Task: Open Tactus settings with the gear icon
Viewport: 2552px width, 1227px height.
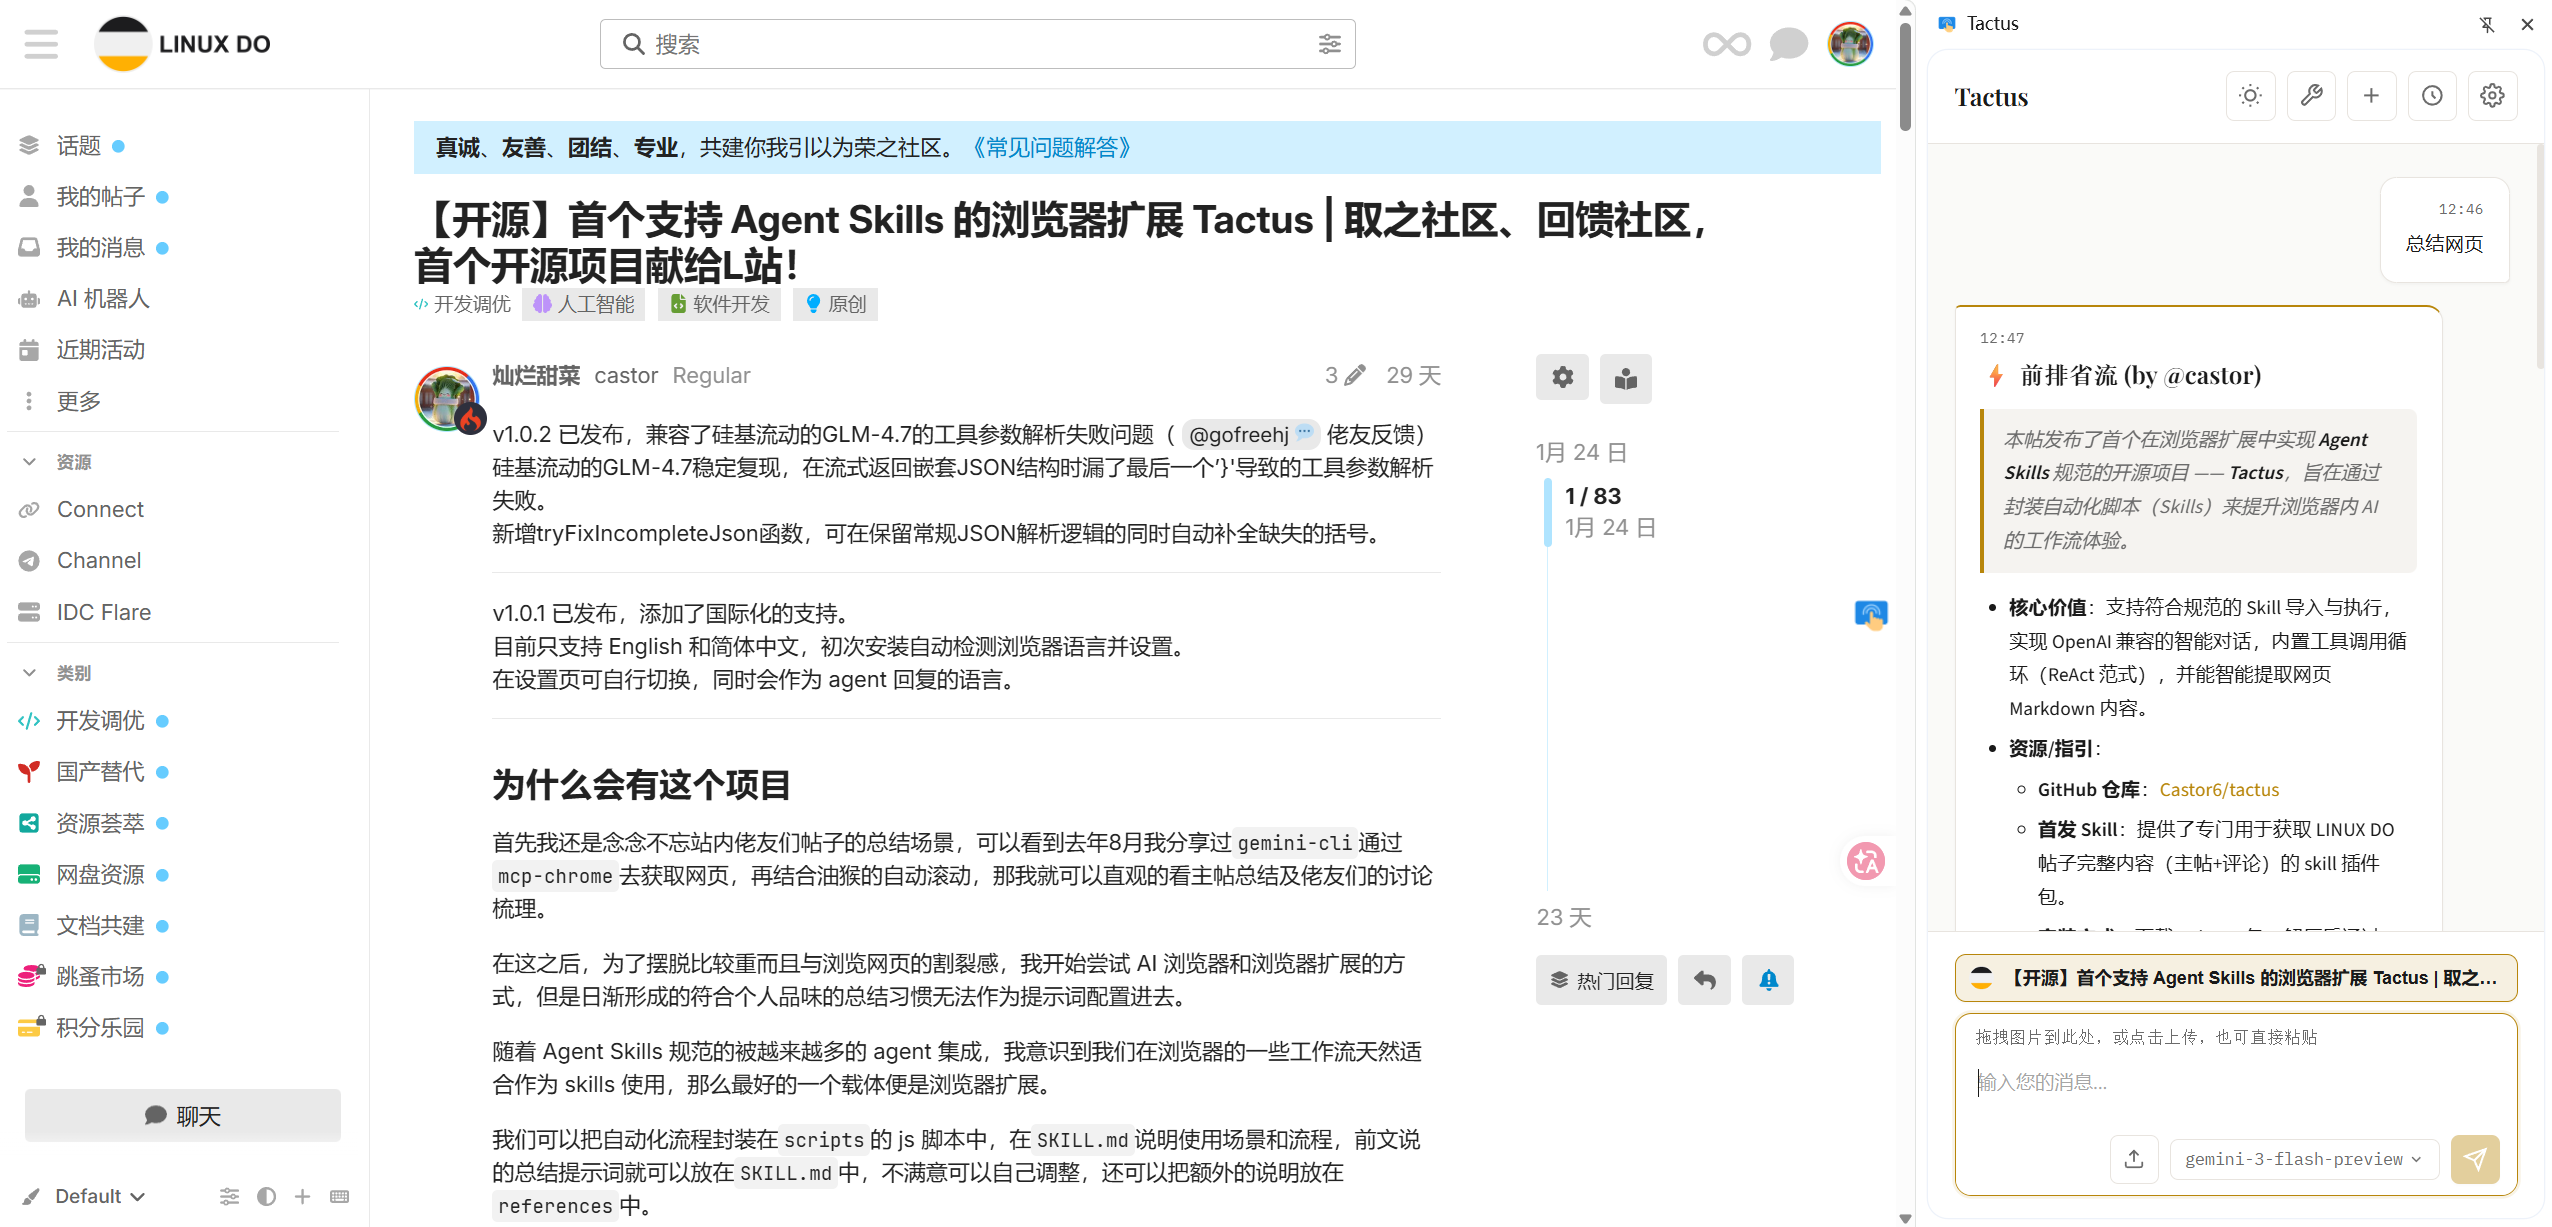Action: coord(2492,95)
